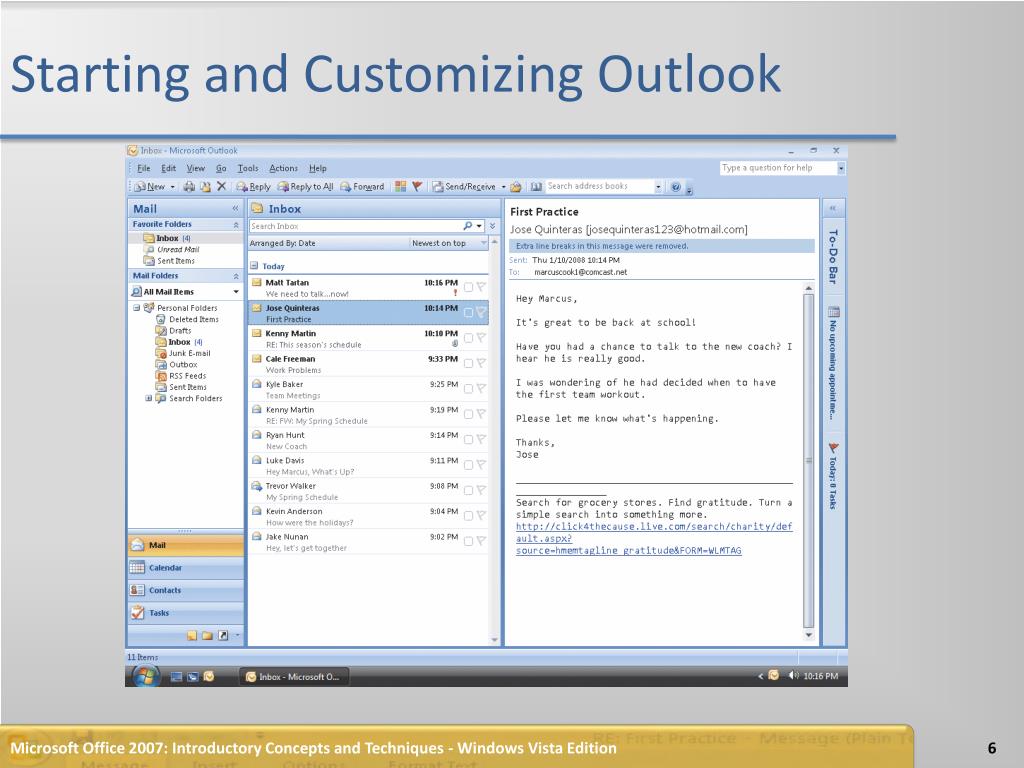Delete the selected message with the X icon
Image resolution: width=1024 pixels, height=768 pixels.
221,187
